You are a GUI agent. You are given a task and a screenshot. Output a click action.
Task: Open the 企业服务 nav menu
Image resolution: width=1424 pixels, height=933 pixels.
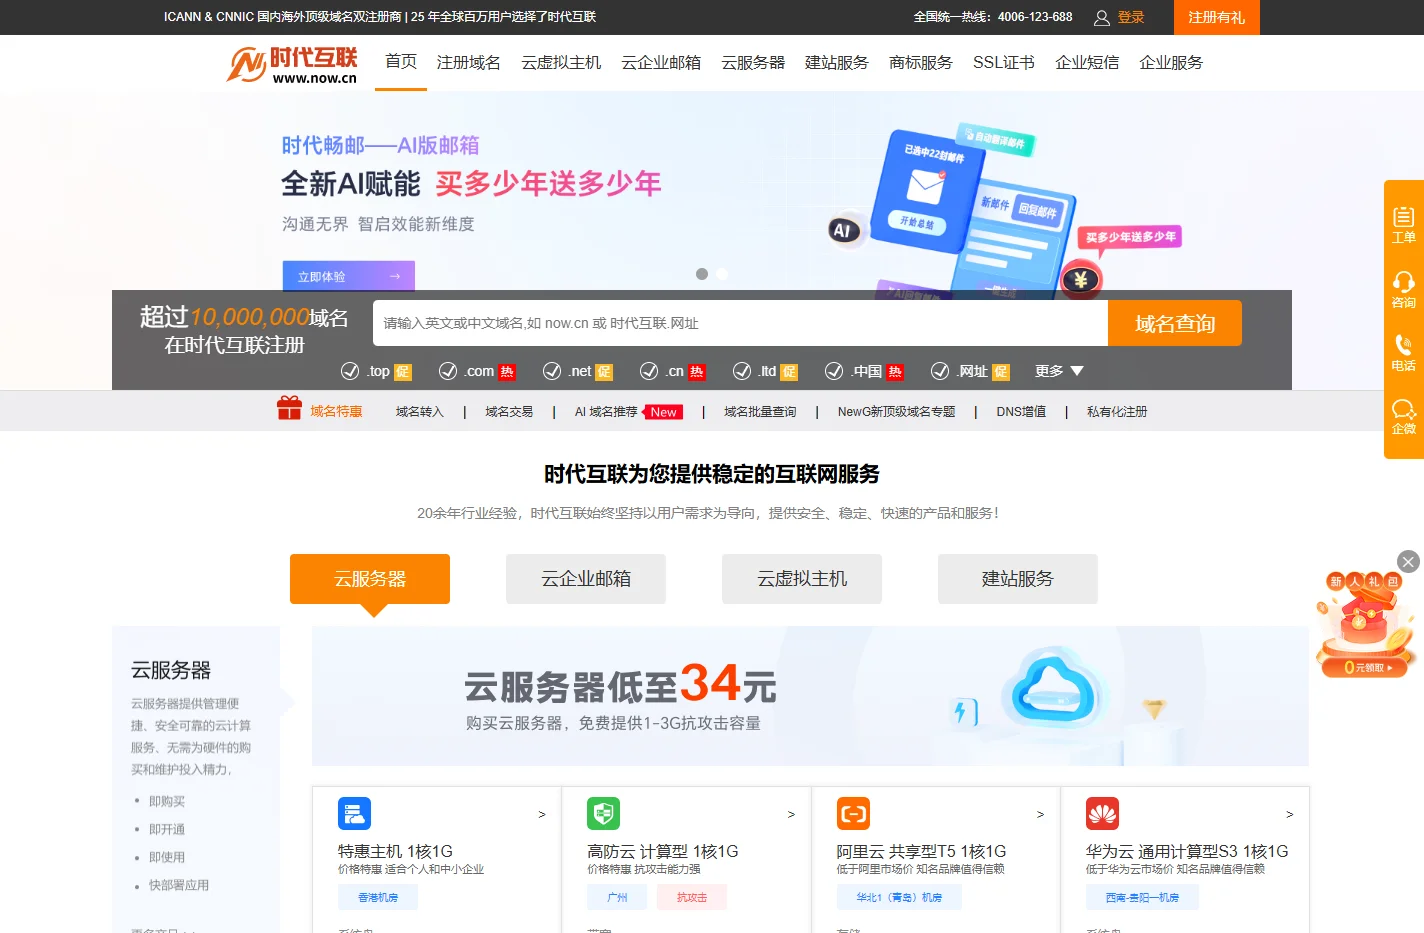point(1171,62)
